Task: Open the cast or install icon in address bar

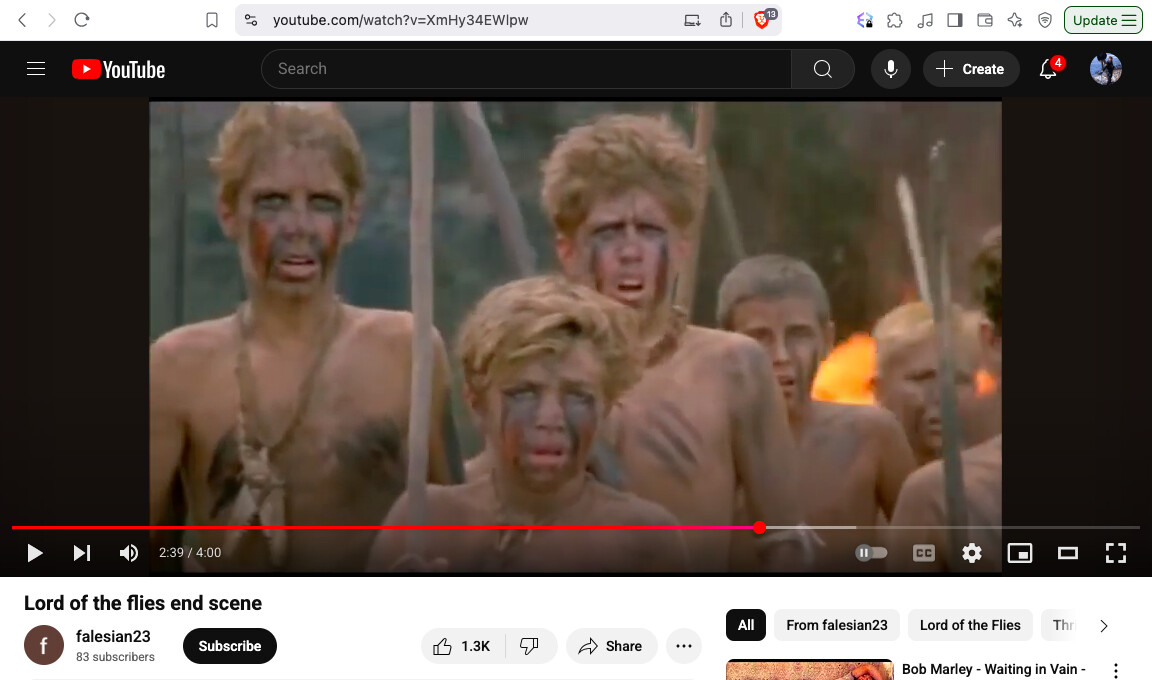Action: point(692,20)
